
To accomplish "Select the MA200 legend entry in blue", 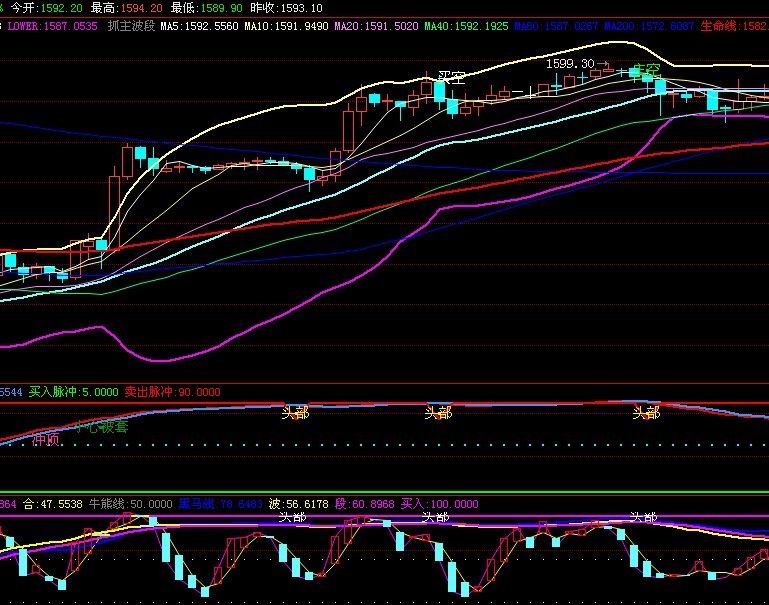I will click(649, 26).
